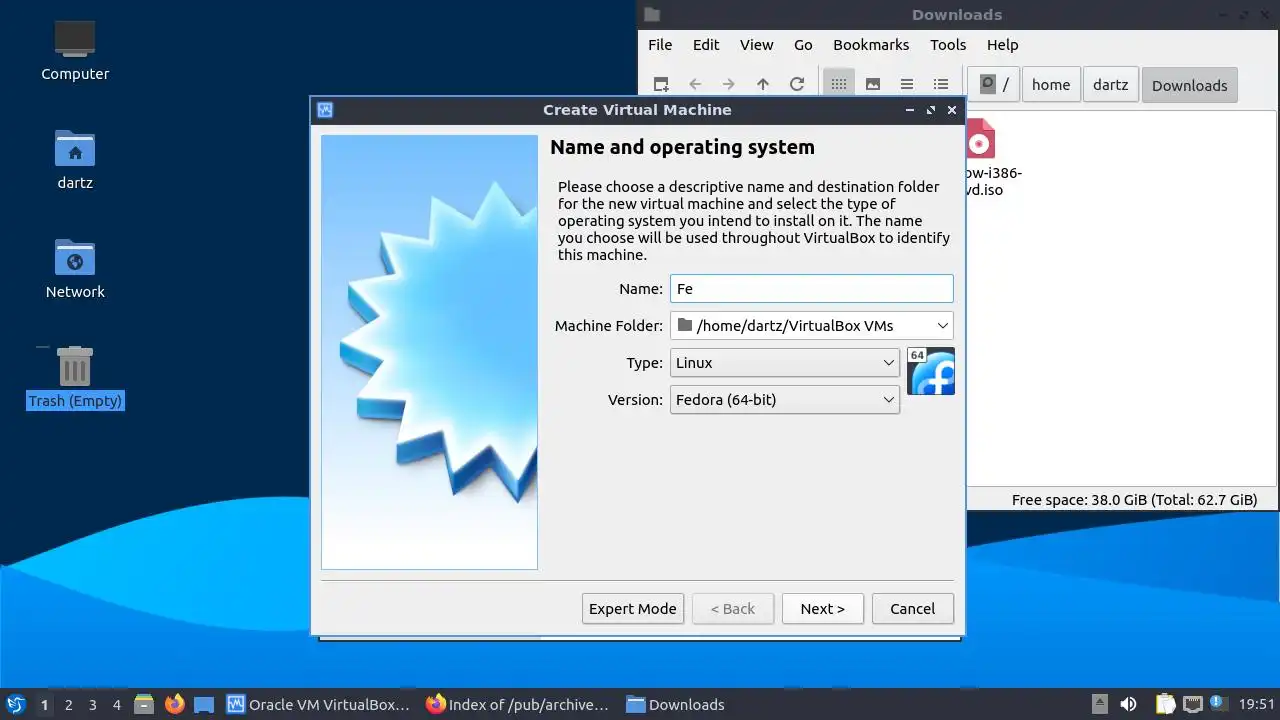1280x720 pixels.
Task: Open the update notifier tray icon
Action: tap(1218, 705)
